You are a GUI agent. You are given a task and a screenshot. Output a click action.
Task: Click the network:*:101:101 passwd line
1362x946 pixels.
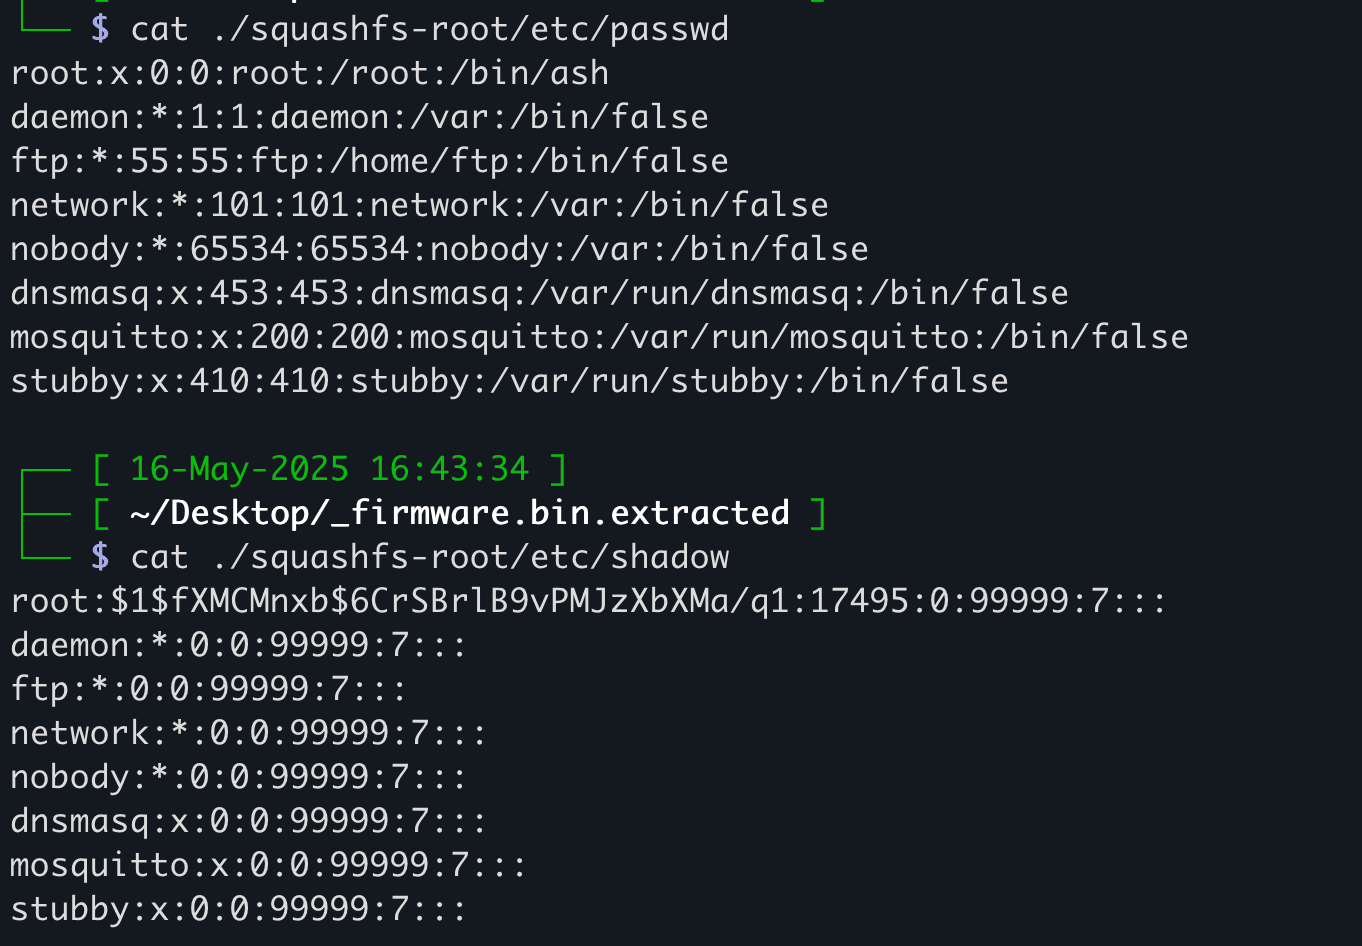point(419,205)
